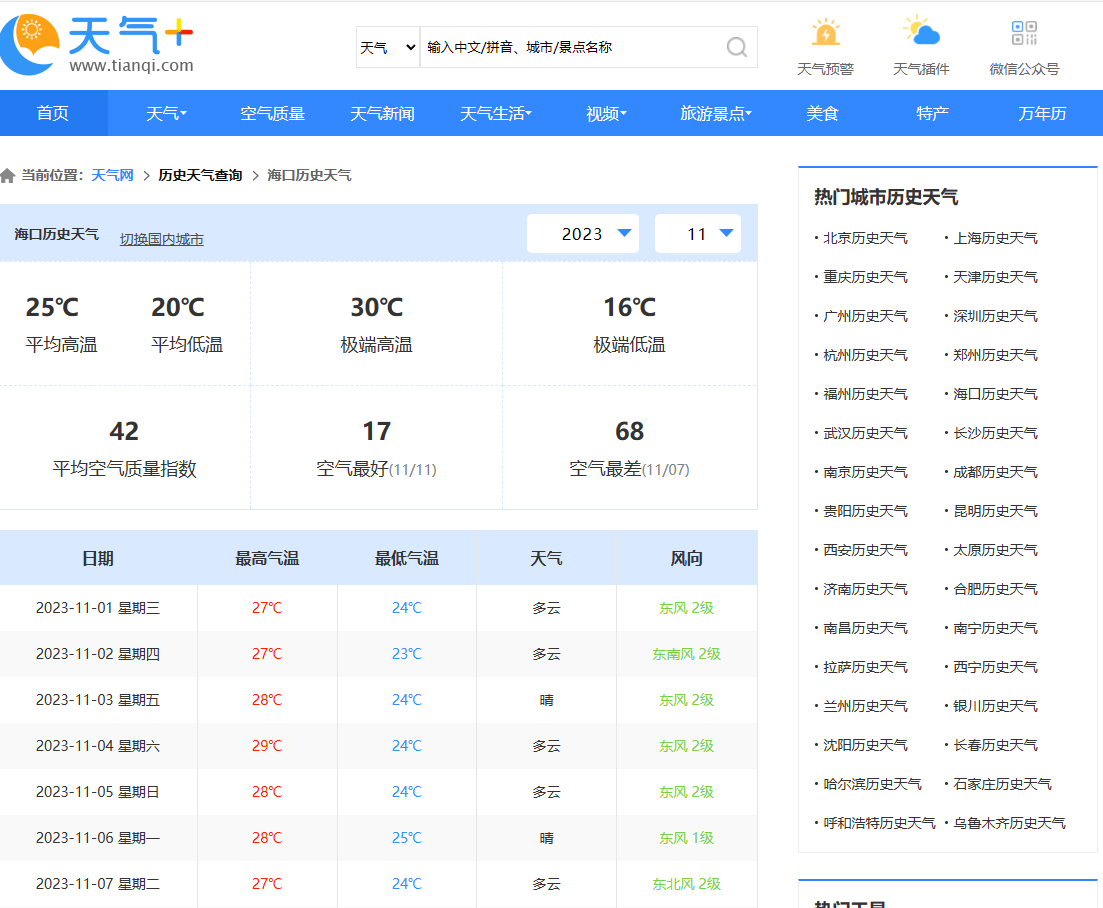Click 天气网 breadcrumb link
The width and height of the screenshot is (1103, 908).
113,175
